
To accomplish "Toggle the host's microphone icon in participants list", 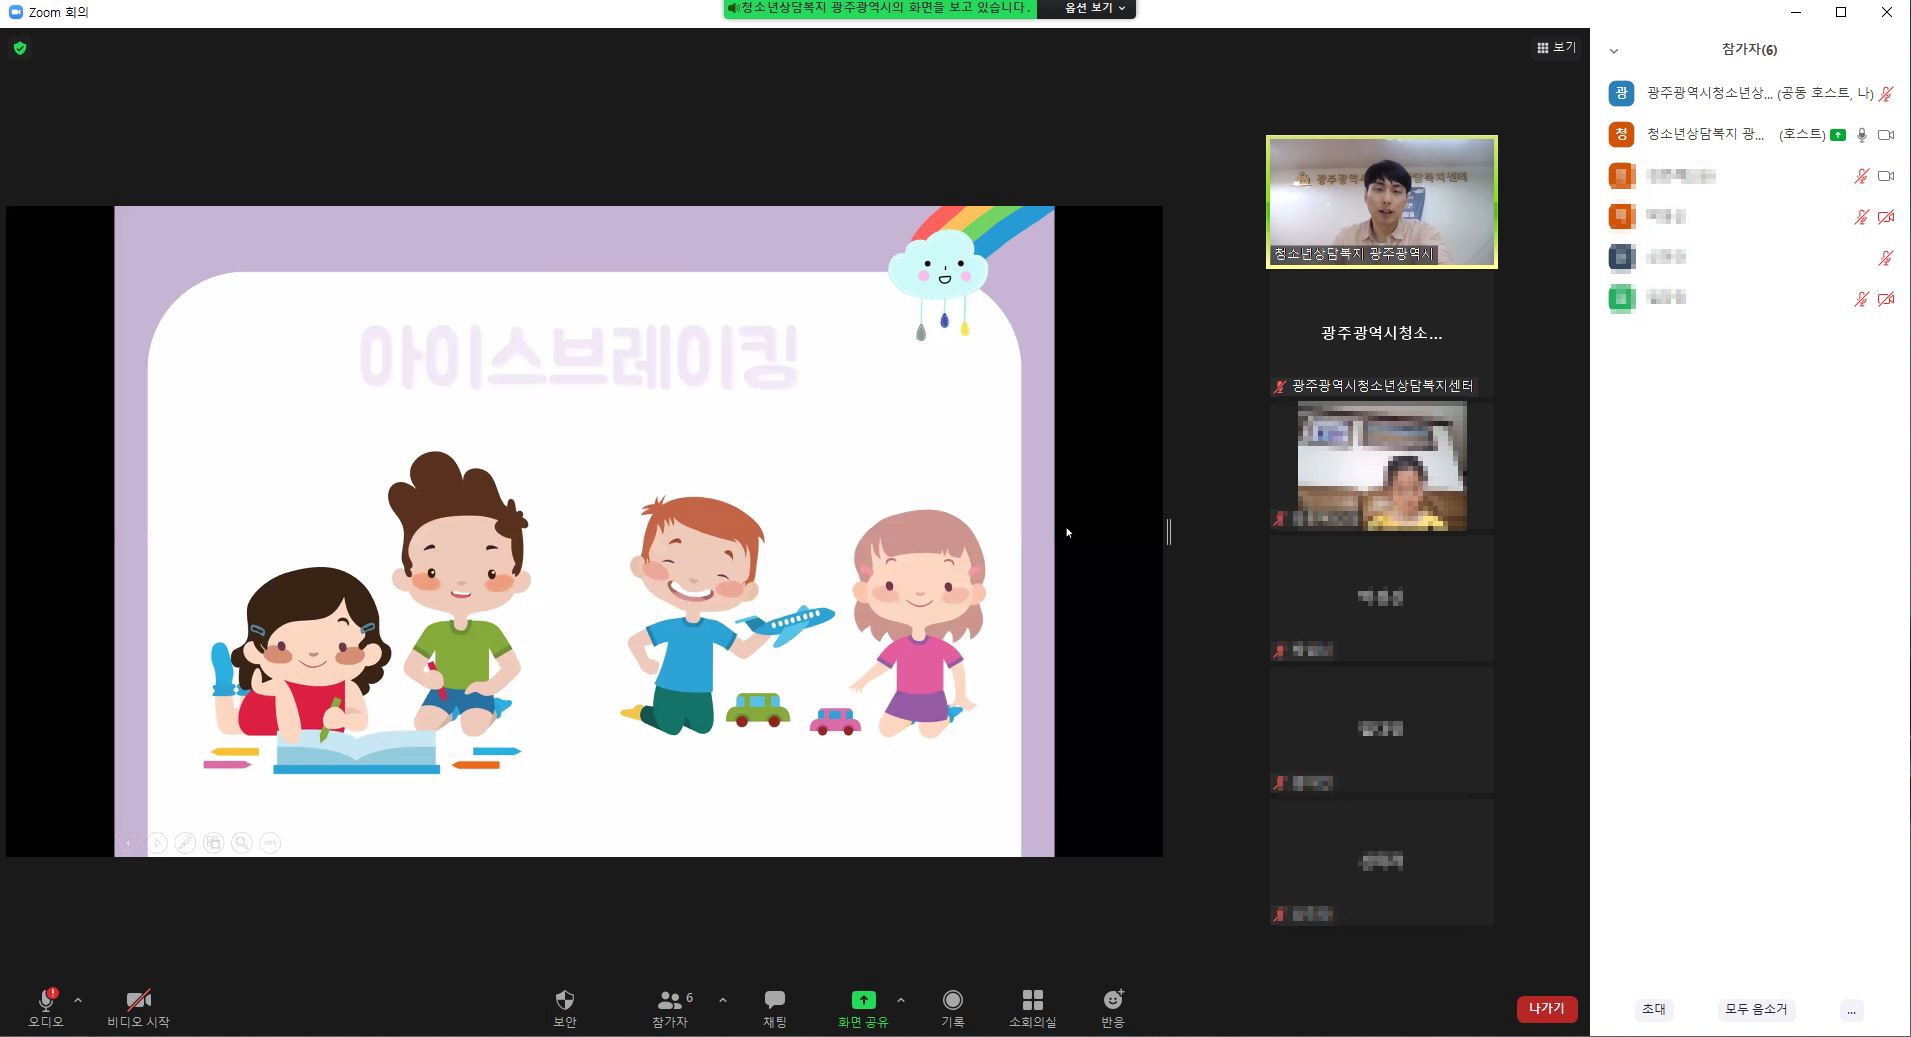I will 1861,135.
